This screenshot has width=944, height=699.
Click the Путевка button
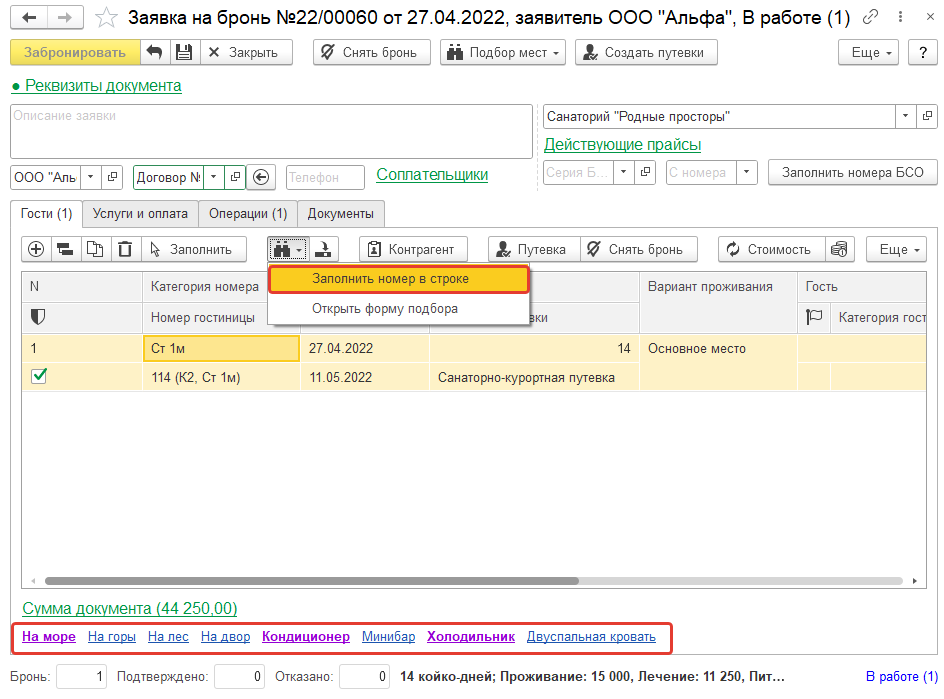pos(535,249)
